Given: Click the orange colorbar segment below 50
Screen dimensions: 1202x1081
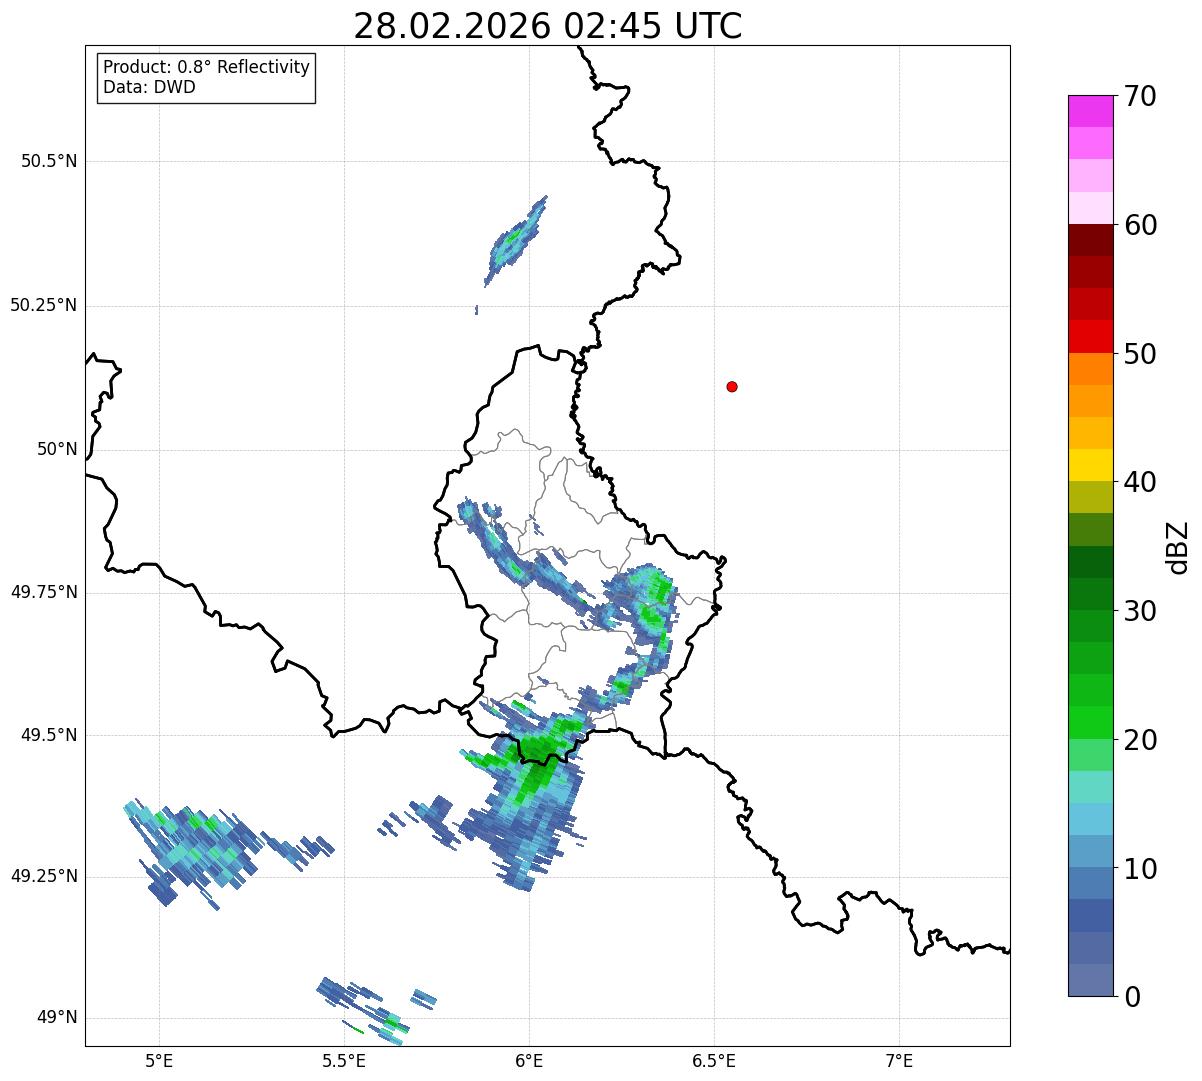Looking at the screenshot, I should coord(1090,369).
